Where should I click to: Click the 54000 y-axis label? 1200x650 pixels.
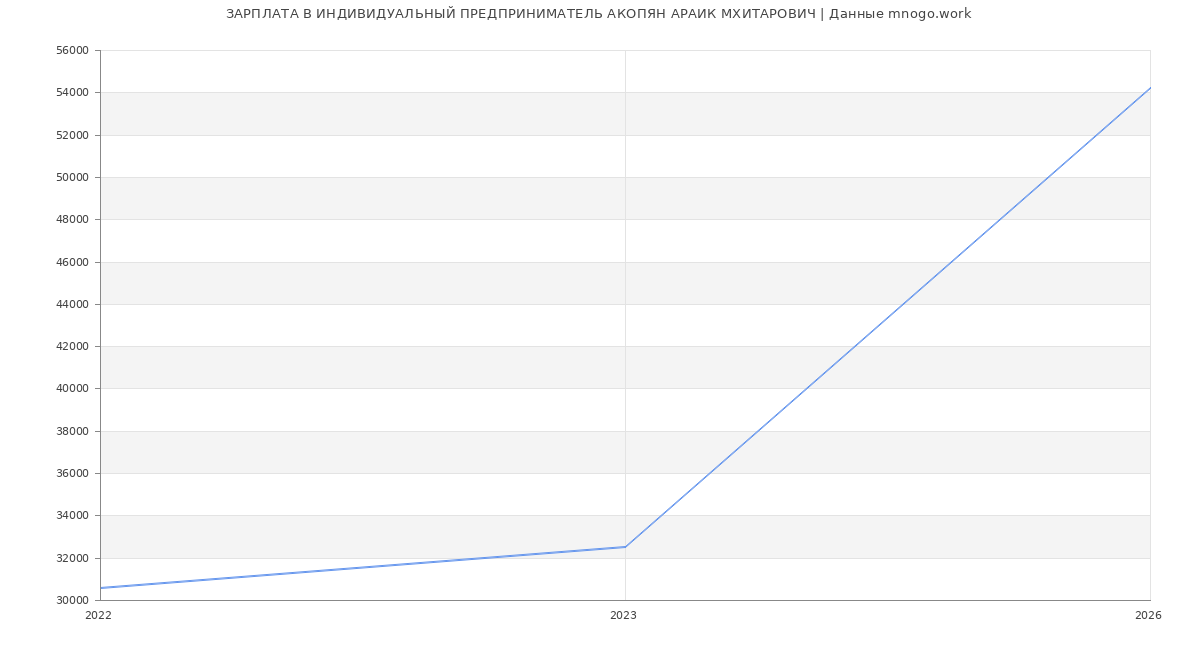coord(74,93)
